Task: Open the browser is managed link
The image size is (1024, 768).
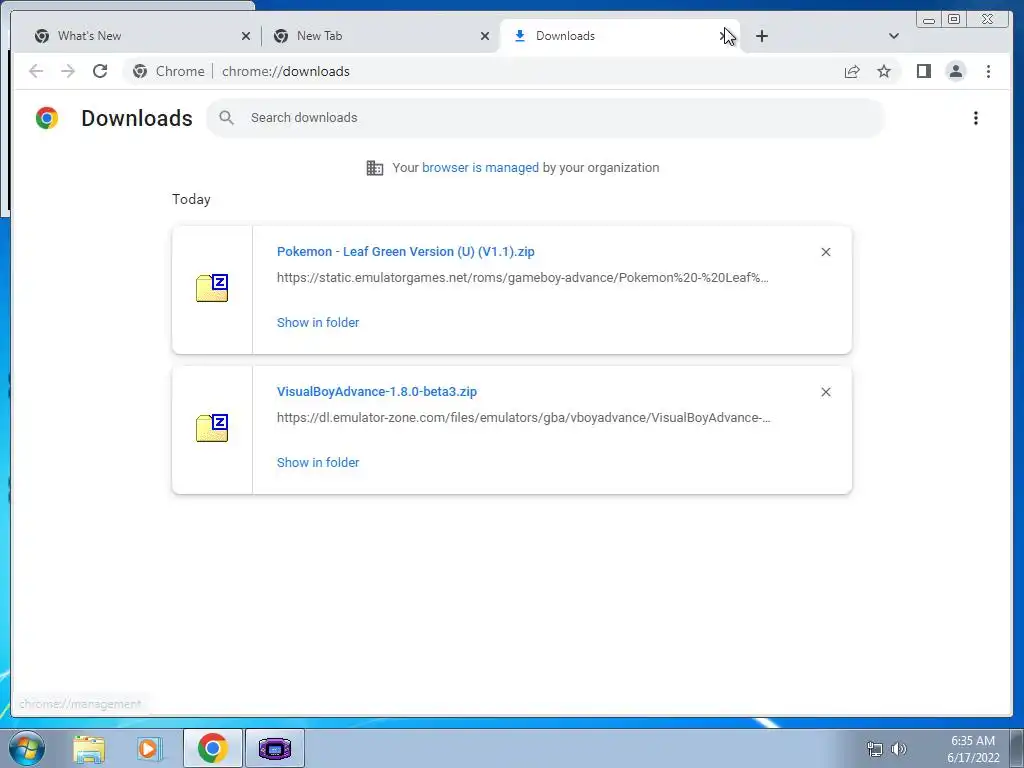Action: (480, 167)
